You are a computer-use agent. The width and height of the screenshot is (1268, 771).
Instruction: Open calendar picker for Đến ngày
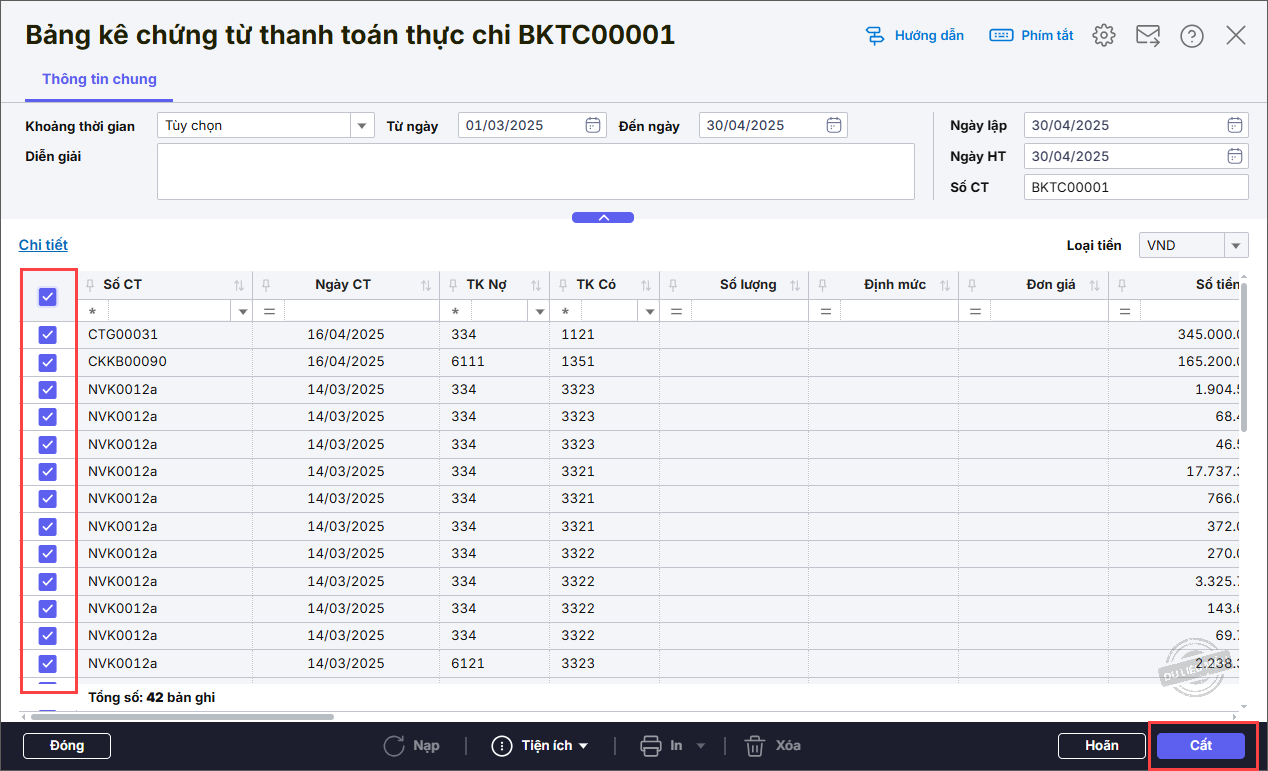pyautogui.click(x=834, y=125)
